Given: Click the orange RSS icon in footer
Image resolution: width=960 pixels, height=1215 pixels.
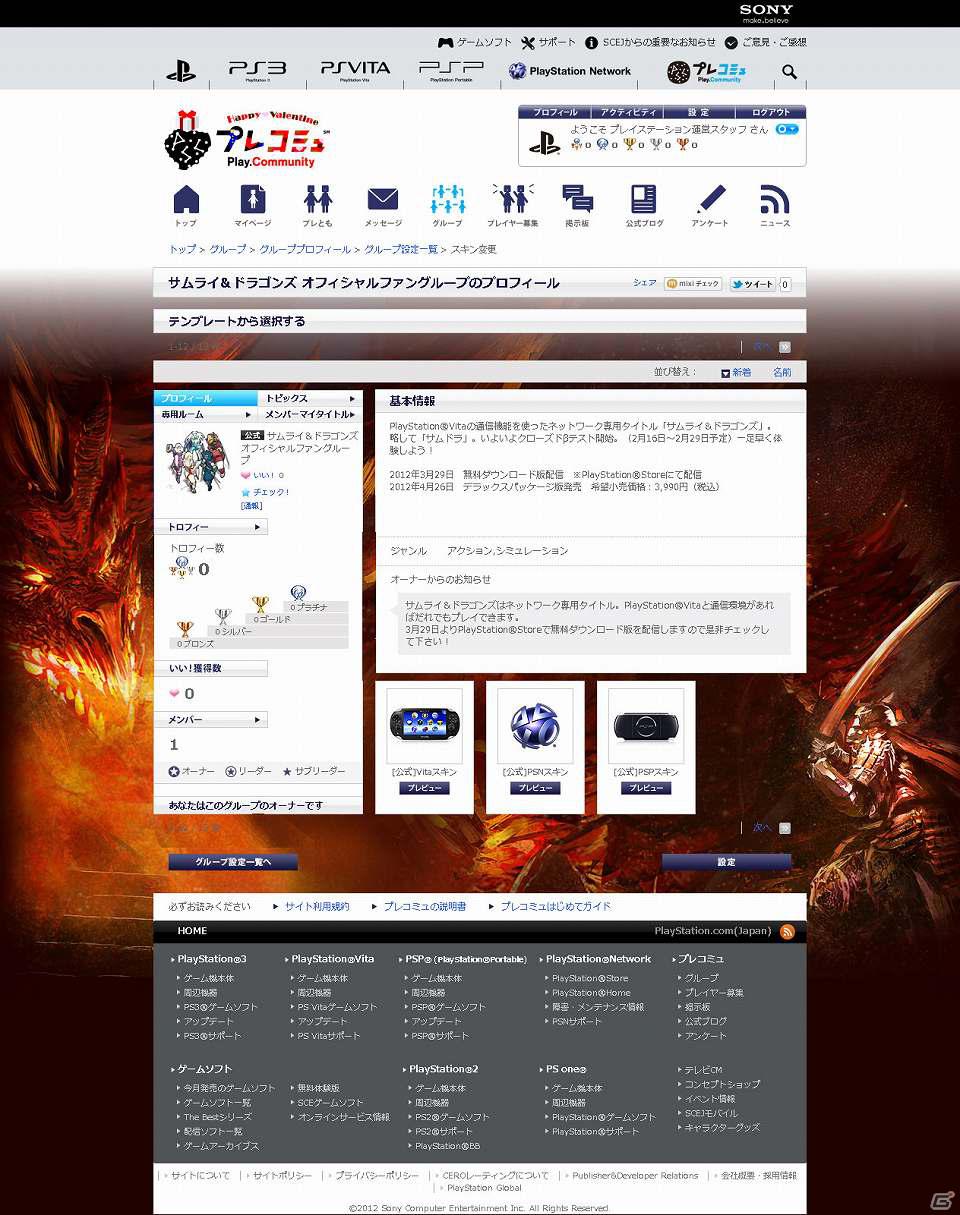Looking at the screenshot, I should pyautogui.click(x=787, y=932).
